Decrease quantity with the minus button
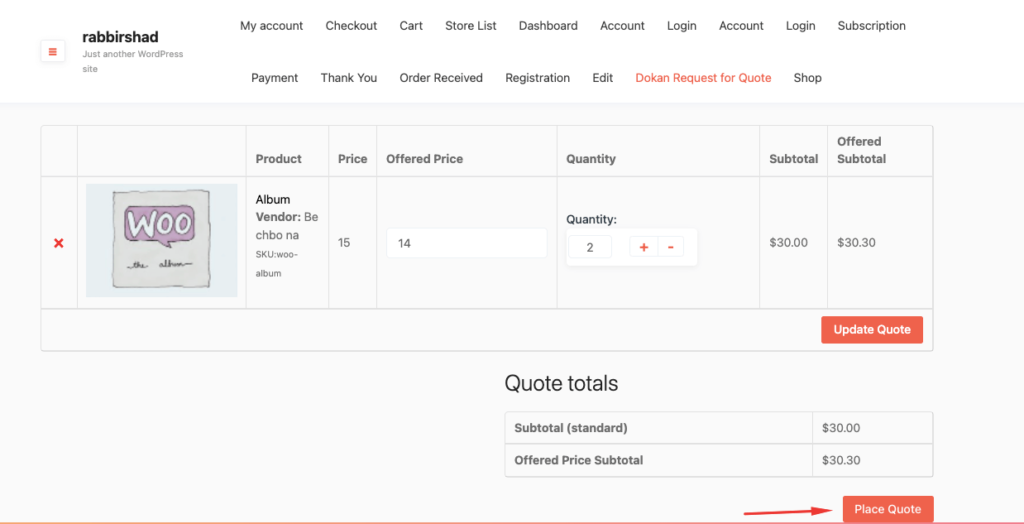1024x524 pixels. (670, 247)
